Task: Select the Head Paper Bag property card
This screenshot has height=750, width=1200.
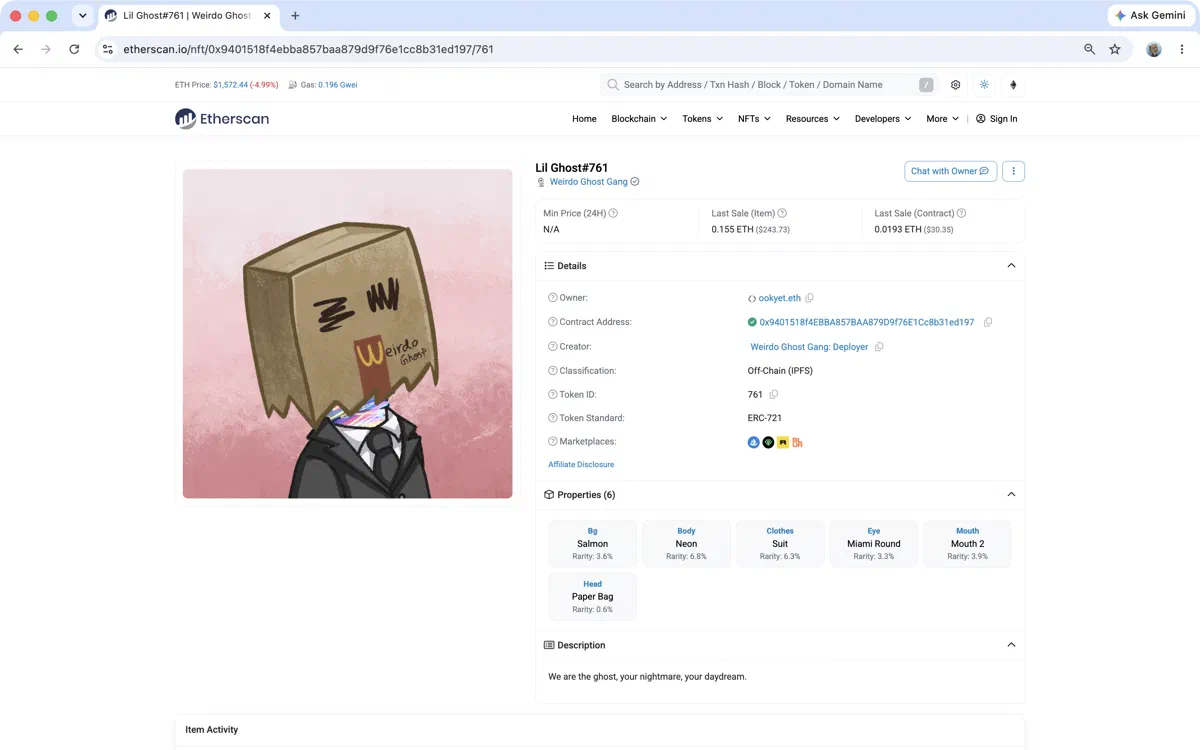Action: [x=592, y=597]
